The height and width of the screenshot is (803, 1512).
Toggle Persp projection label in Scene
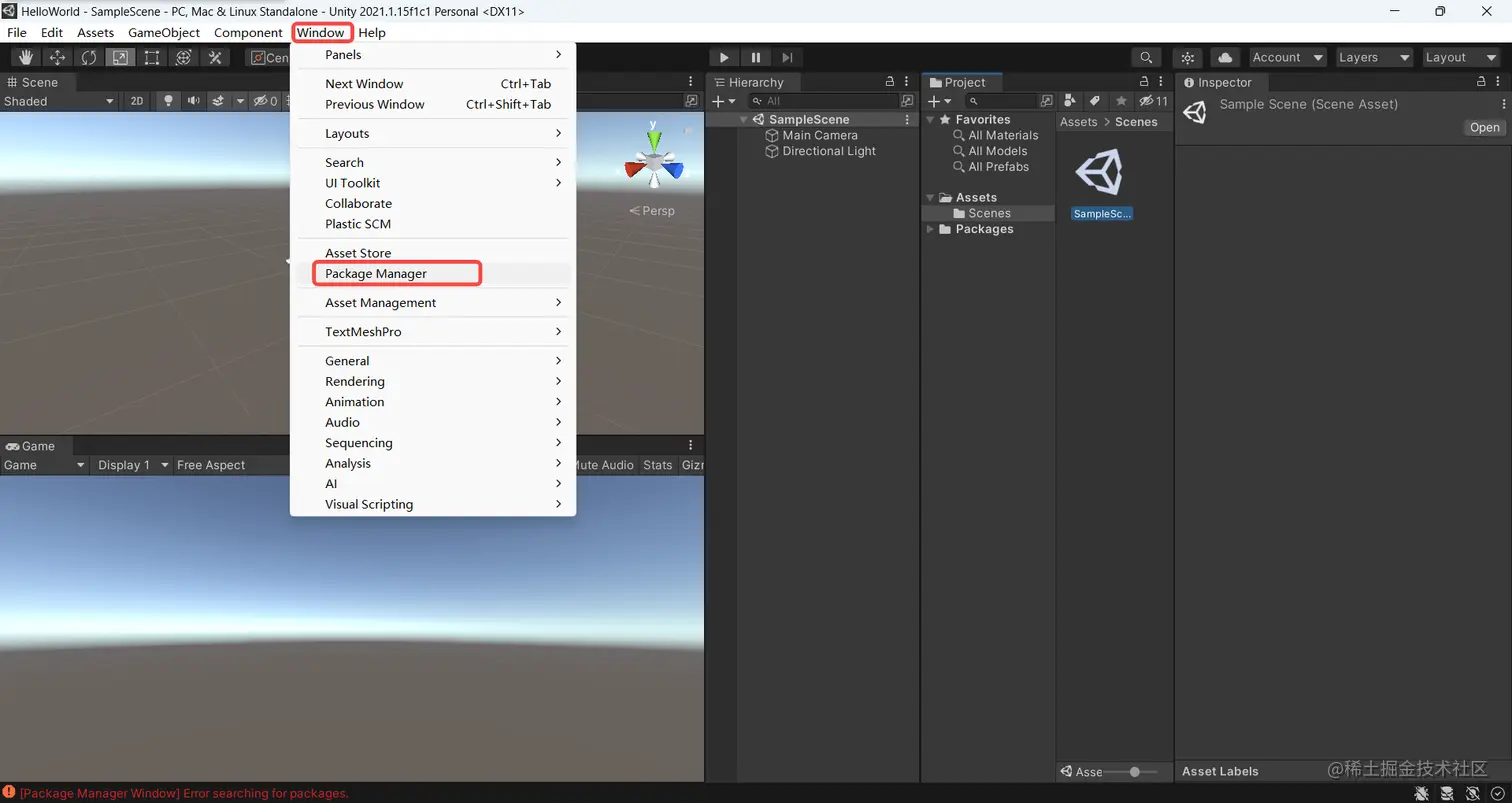[652, 211]
